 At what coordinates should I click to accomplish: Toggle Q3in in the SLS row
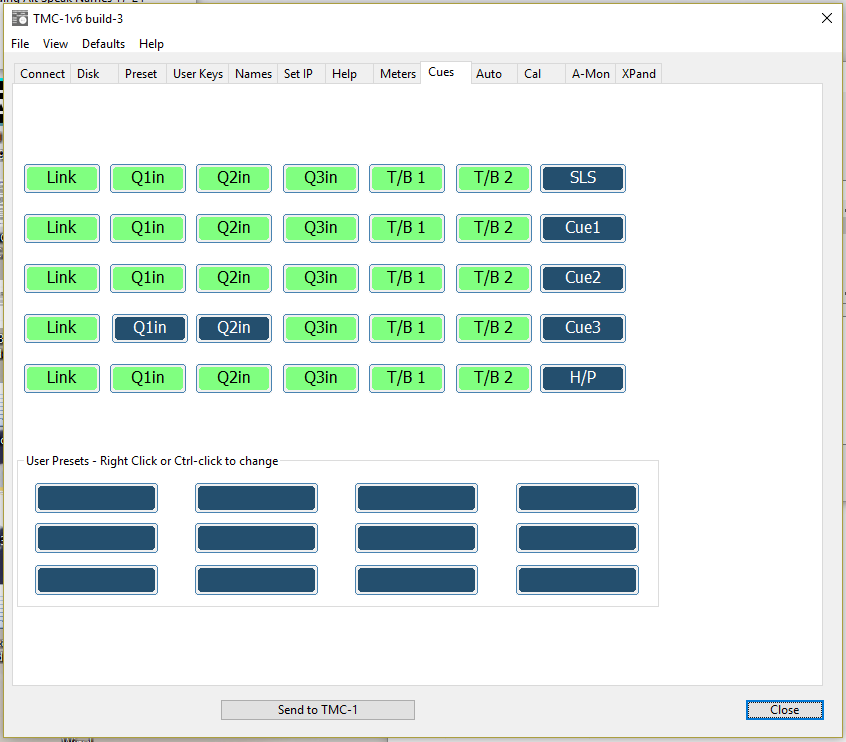[x=320, y=178]
